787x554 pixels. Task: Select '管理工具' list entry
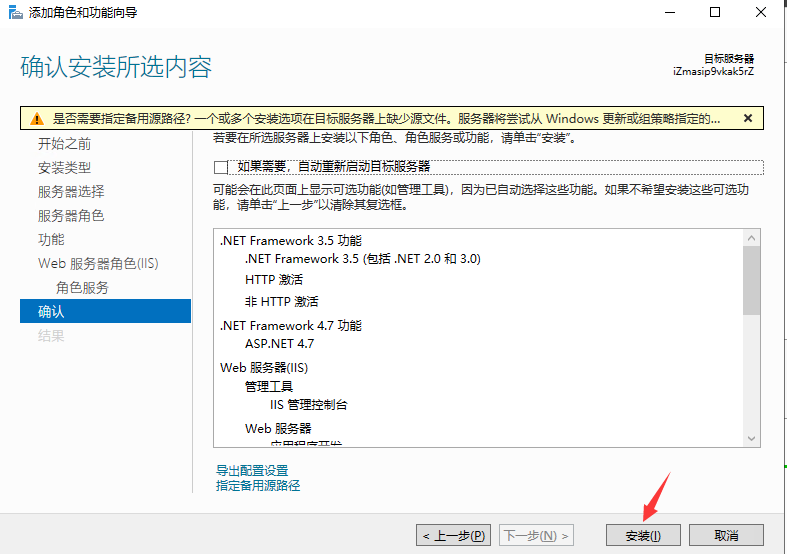269,387
